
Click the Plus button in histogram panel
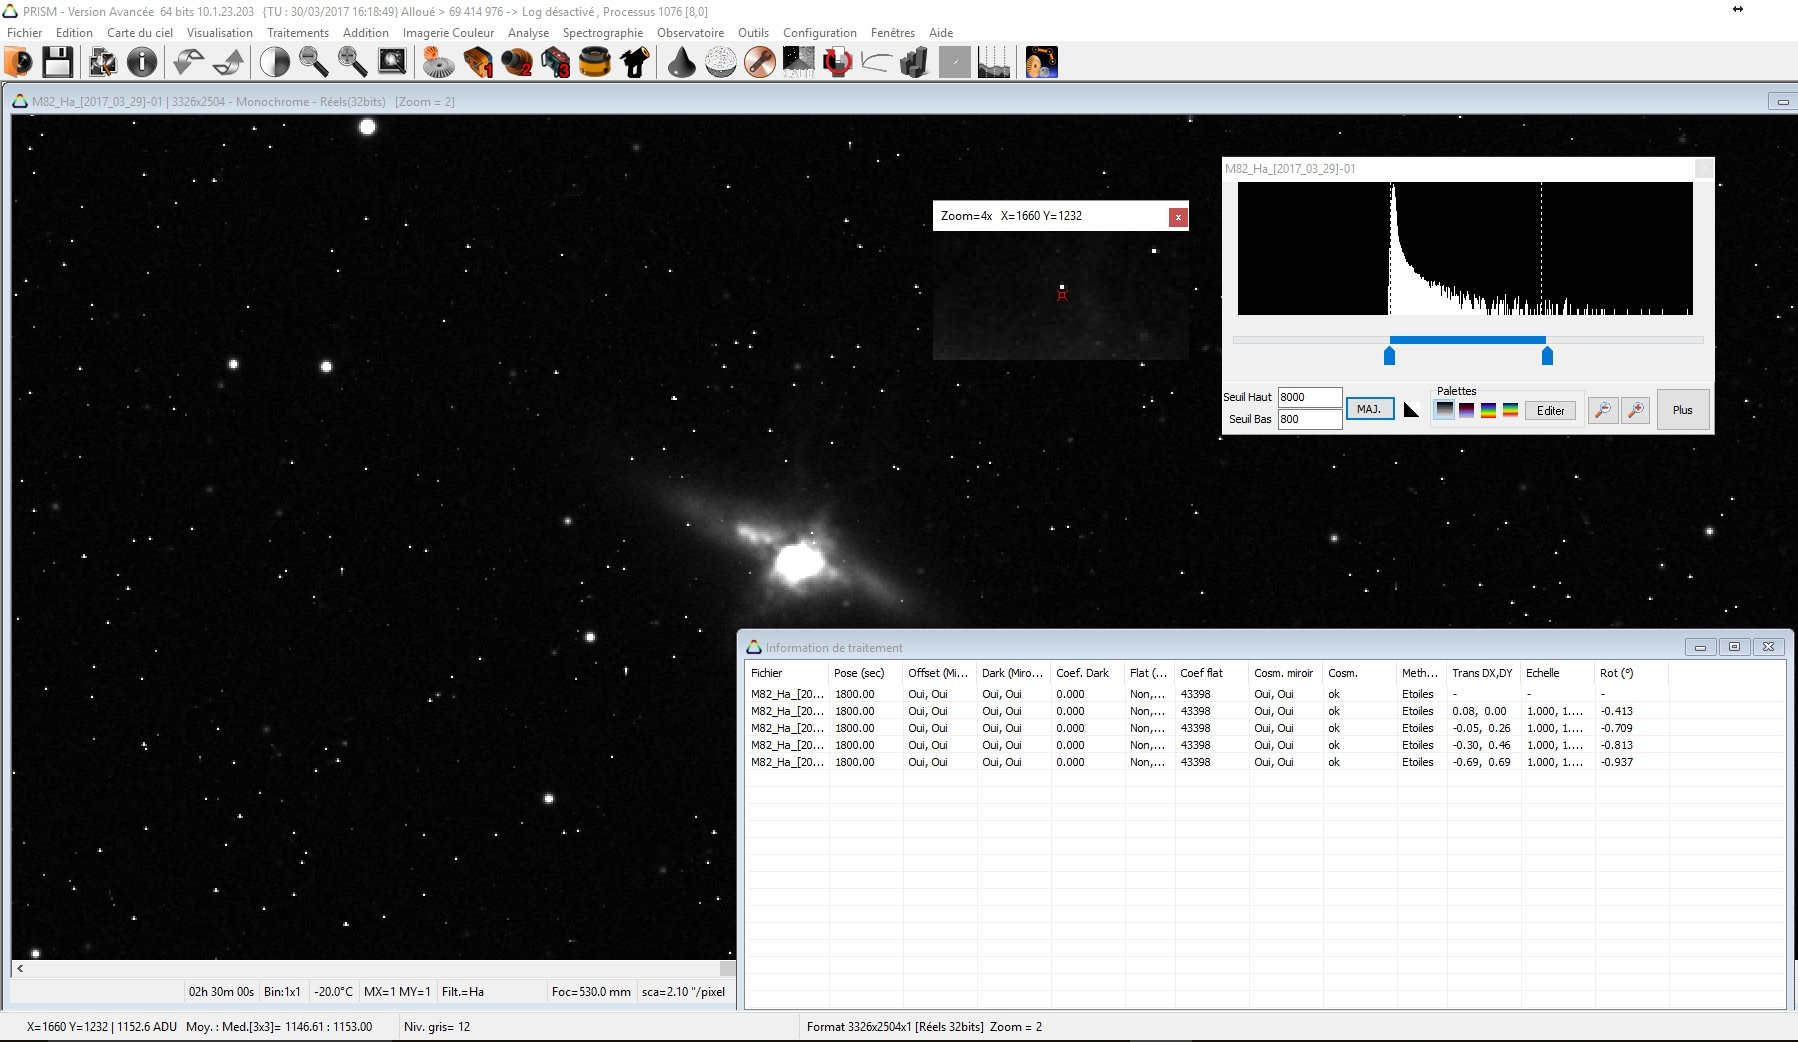tap(1682, 410)
